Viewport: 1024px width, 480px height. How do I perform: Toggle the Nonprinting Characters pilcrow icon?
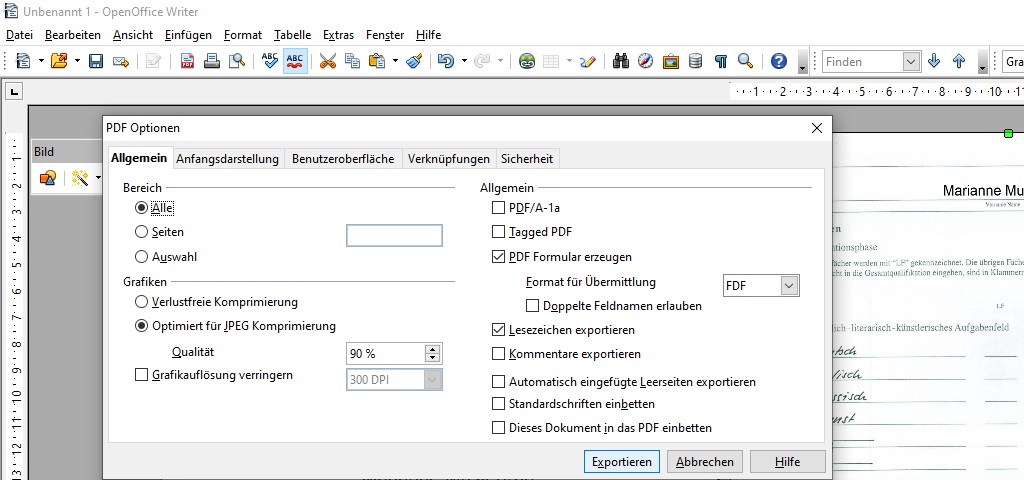coord(720,61)
